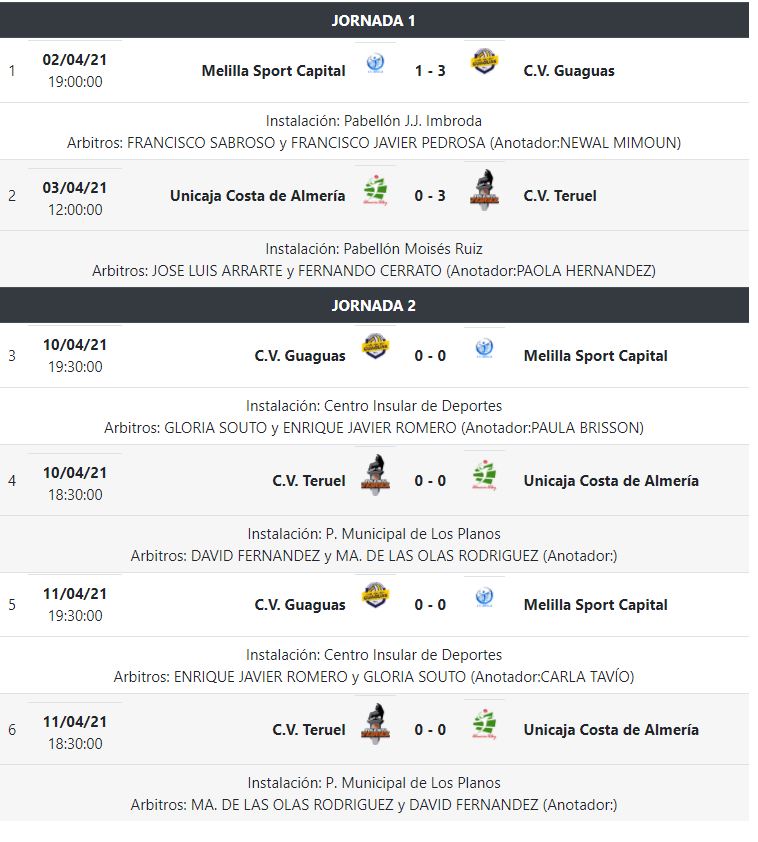Click C.V. Guaguas logo in match 5

pyautogui.click(x=375, y=596)
